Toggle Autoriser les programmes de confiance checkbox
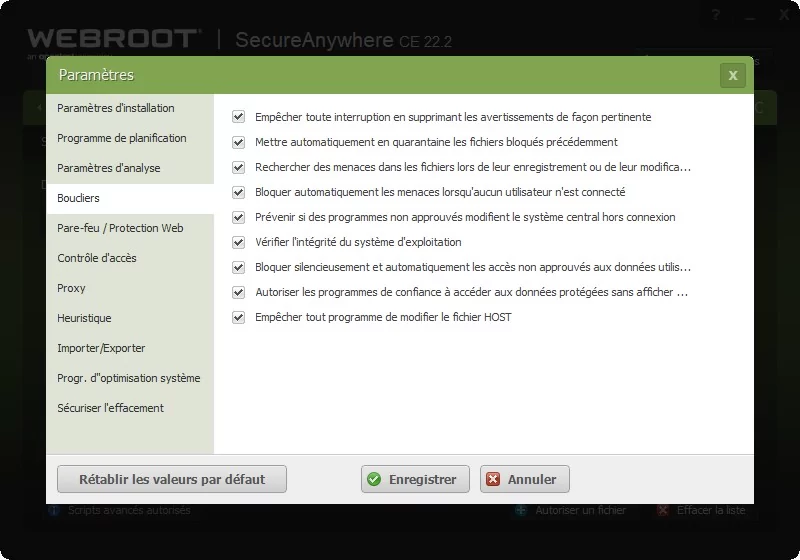Screen dimensions: 800x560 coord(238,292)
